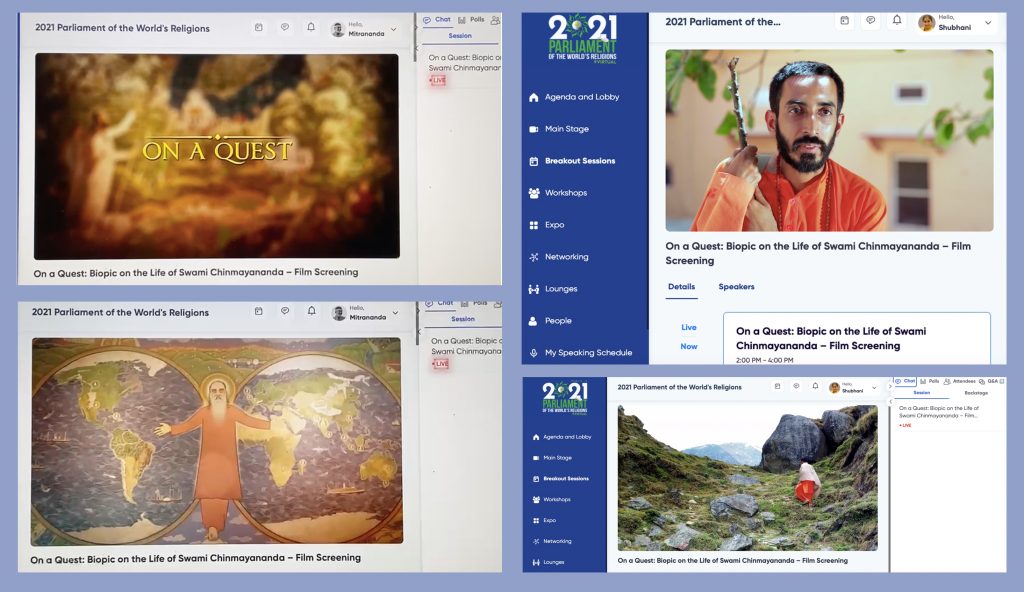Open notifications bell in 'On a Quest' title panel
Image resolution: width=1024 pixels, height=592 pixels.
[311, 27]
